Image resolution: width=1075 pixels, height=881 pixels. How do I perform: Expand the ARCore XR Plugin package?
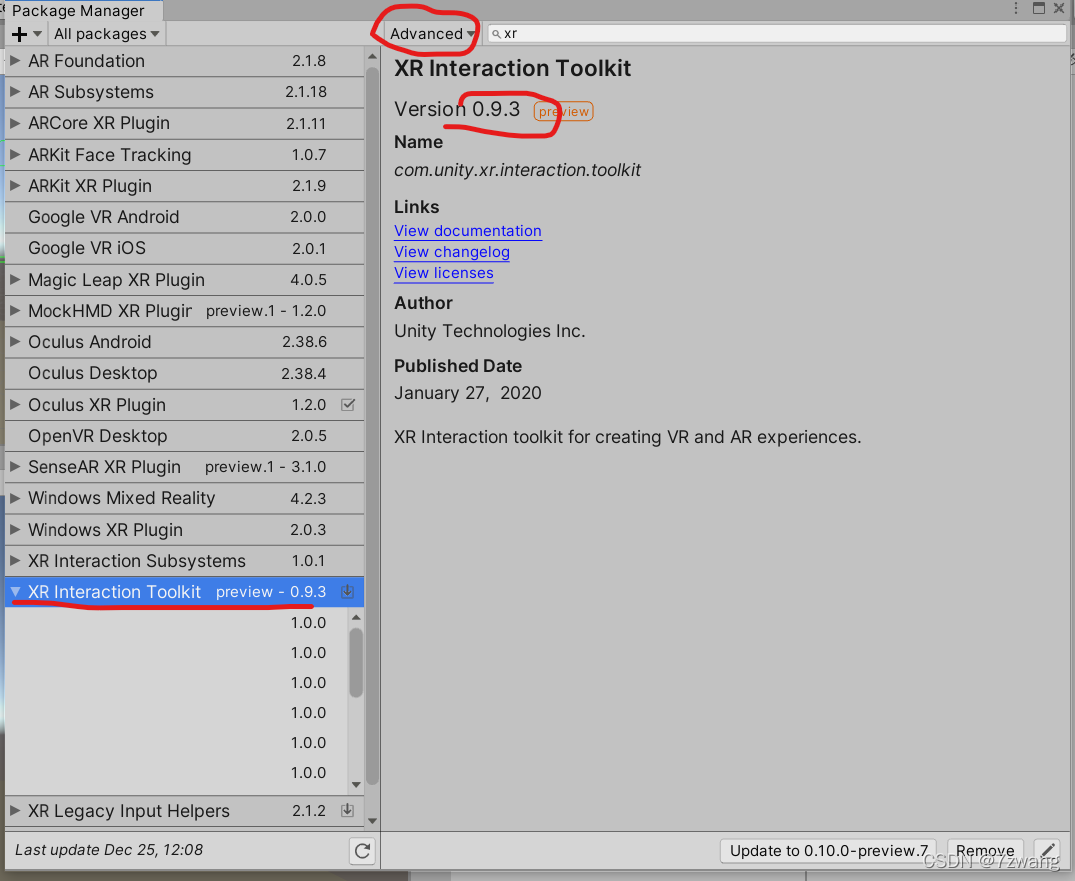(14, 123)
